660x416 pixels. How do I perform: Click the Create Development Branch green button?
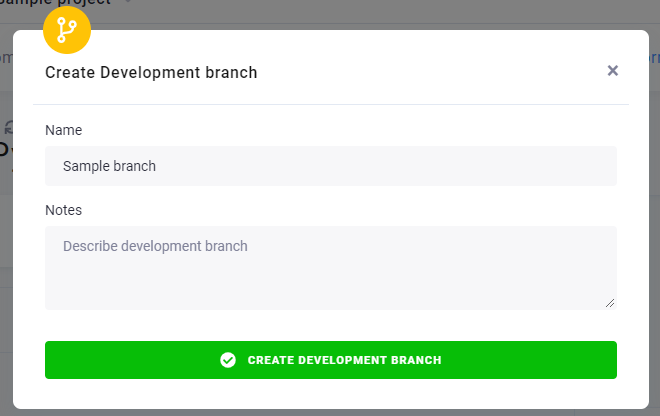(331, 360)
